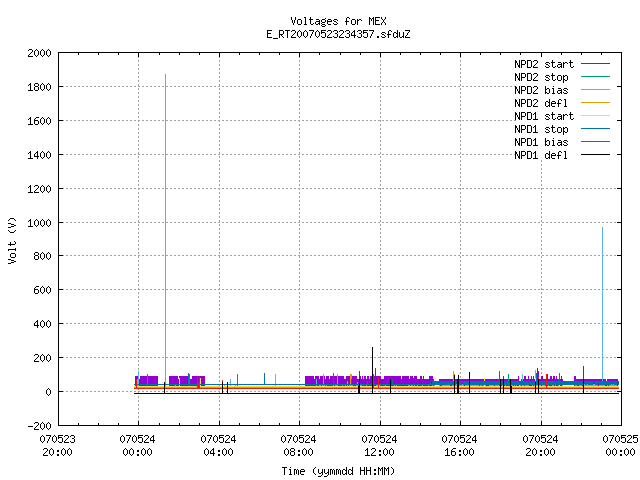640x480 pixels.
Task: Select the E_RT20070523234357.sfduZ filename text
Action: (x=338, y=34)
